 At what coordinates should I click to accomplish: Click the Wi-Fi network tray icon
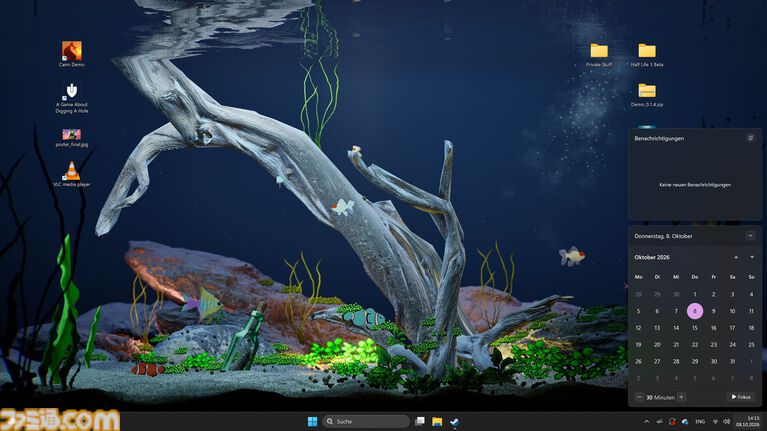[x=715, y=421]
